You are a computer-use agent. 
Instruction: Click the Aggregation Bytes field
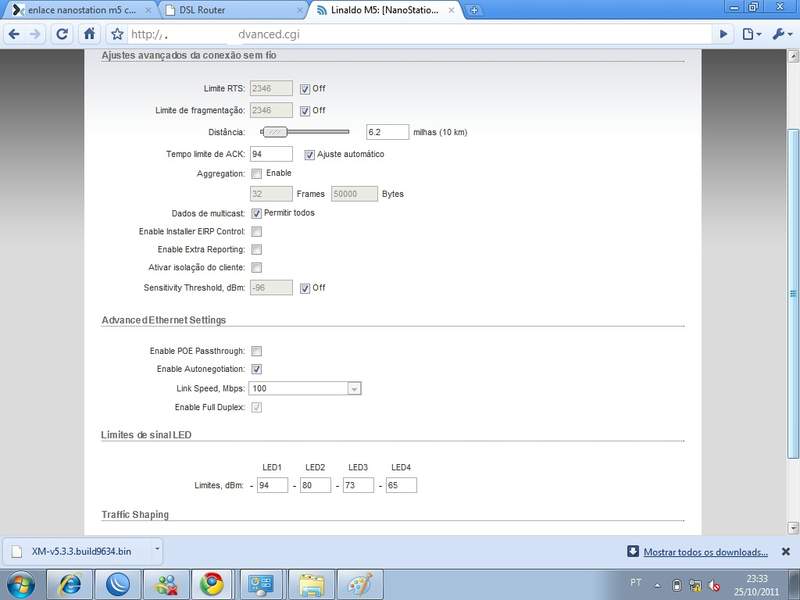pyautogui.click(x=354, y=194)
